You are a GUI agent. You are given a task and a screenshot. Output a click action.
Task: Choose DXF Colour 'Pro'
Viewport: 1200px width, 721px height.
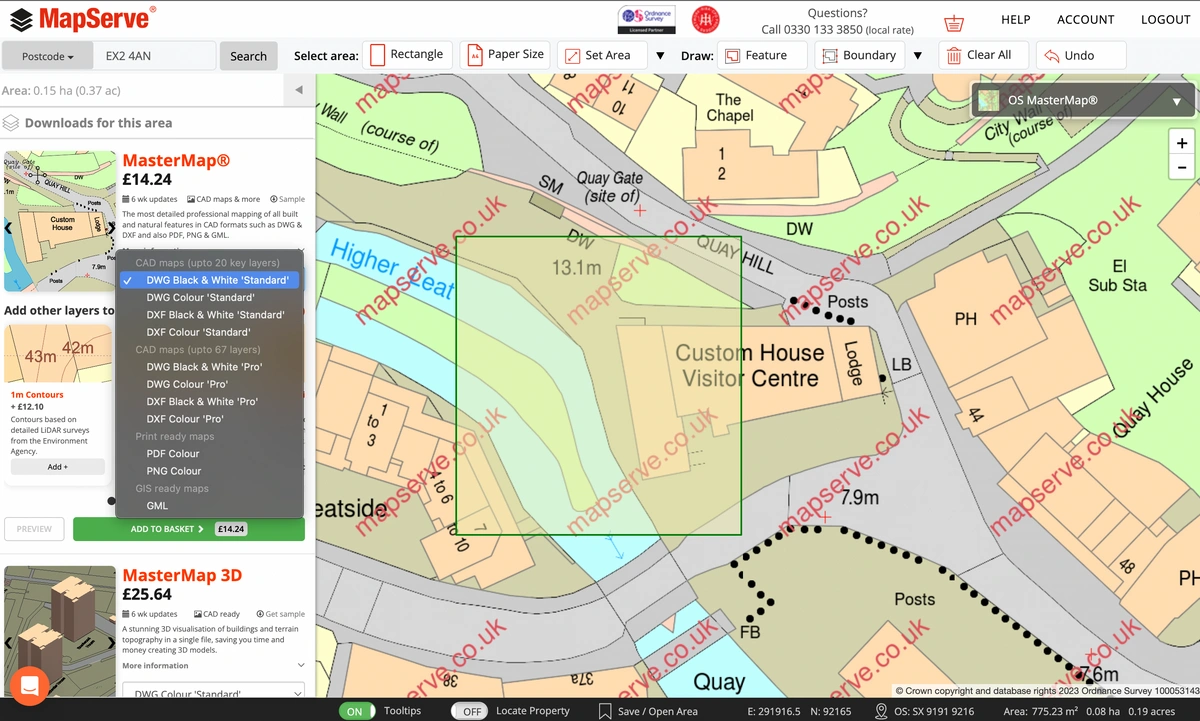pyautogui.click(x=209, y=419)
